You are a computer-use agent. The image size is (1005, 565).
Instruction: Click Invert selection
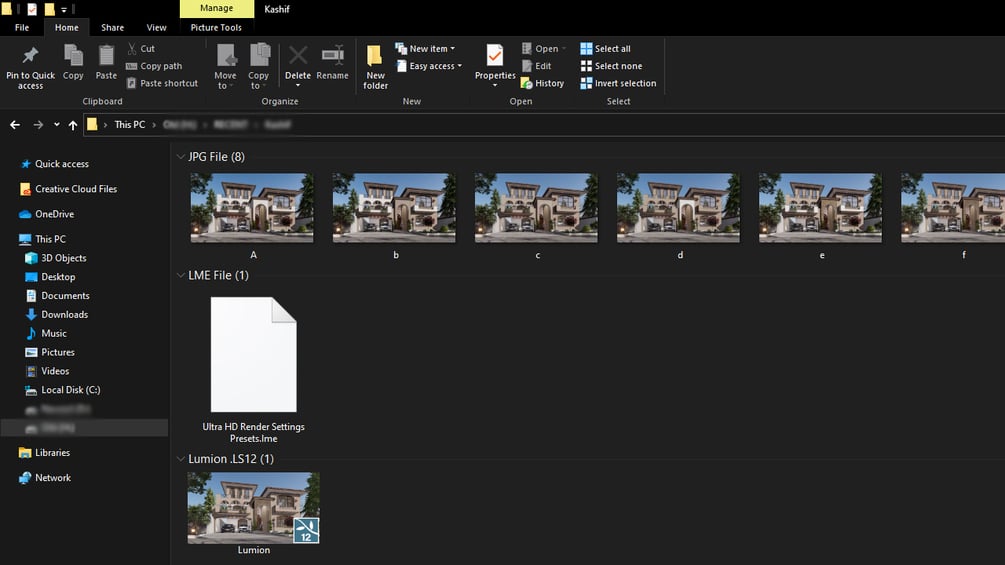(619, 83)
